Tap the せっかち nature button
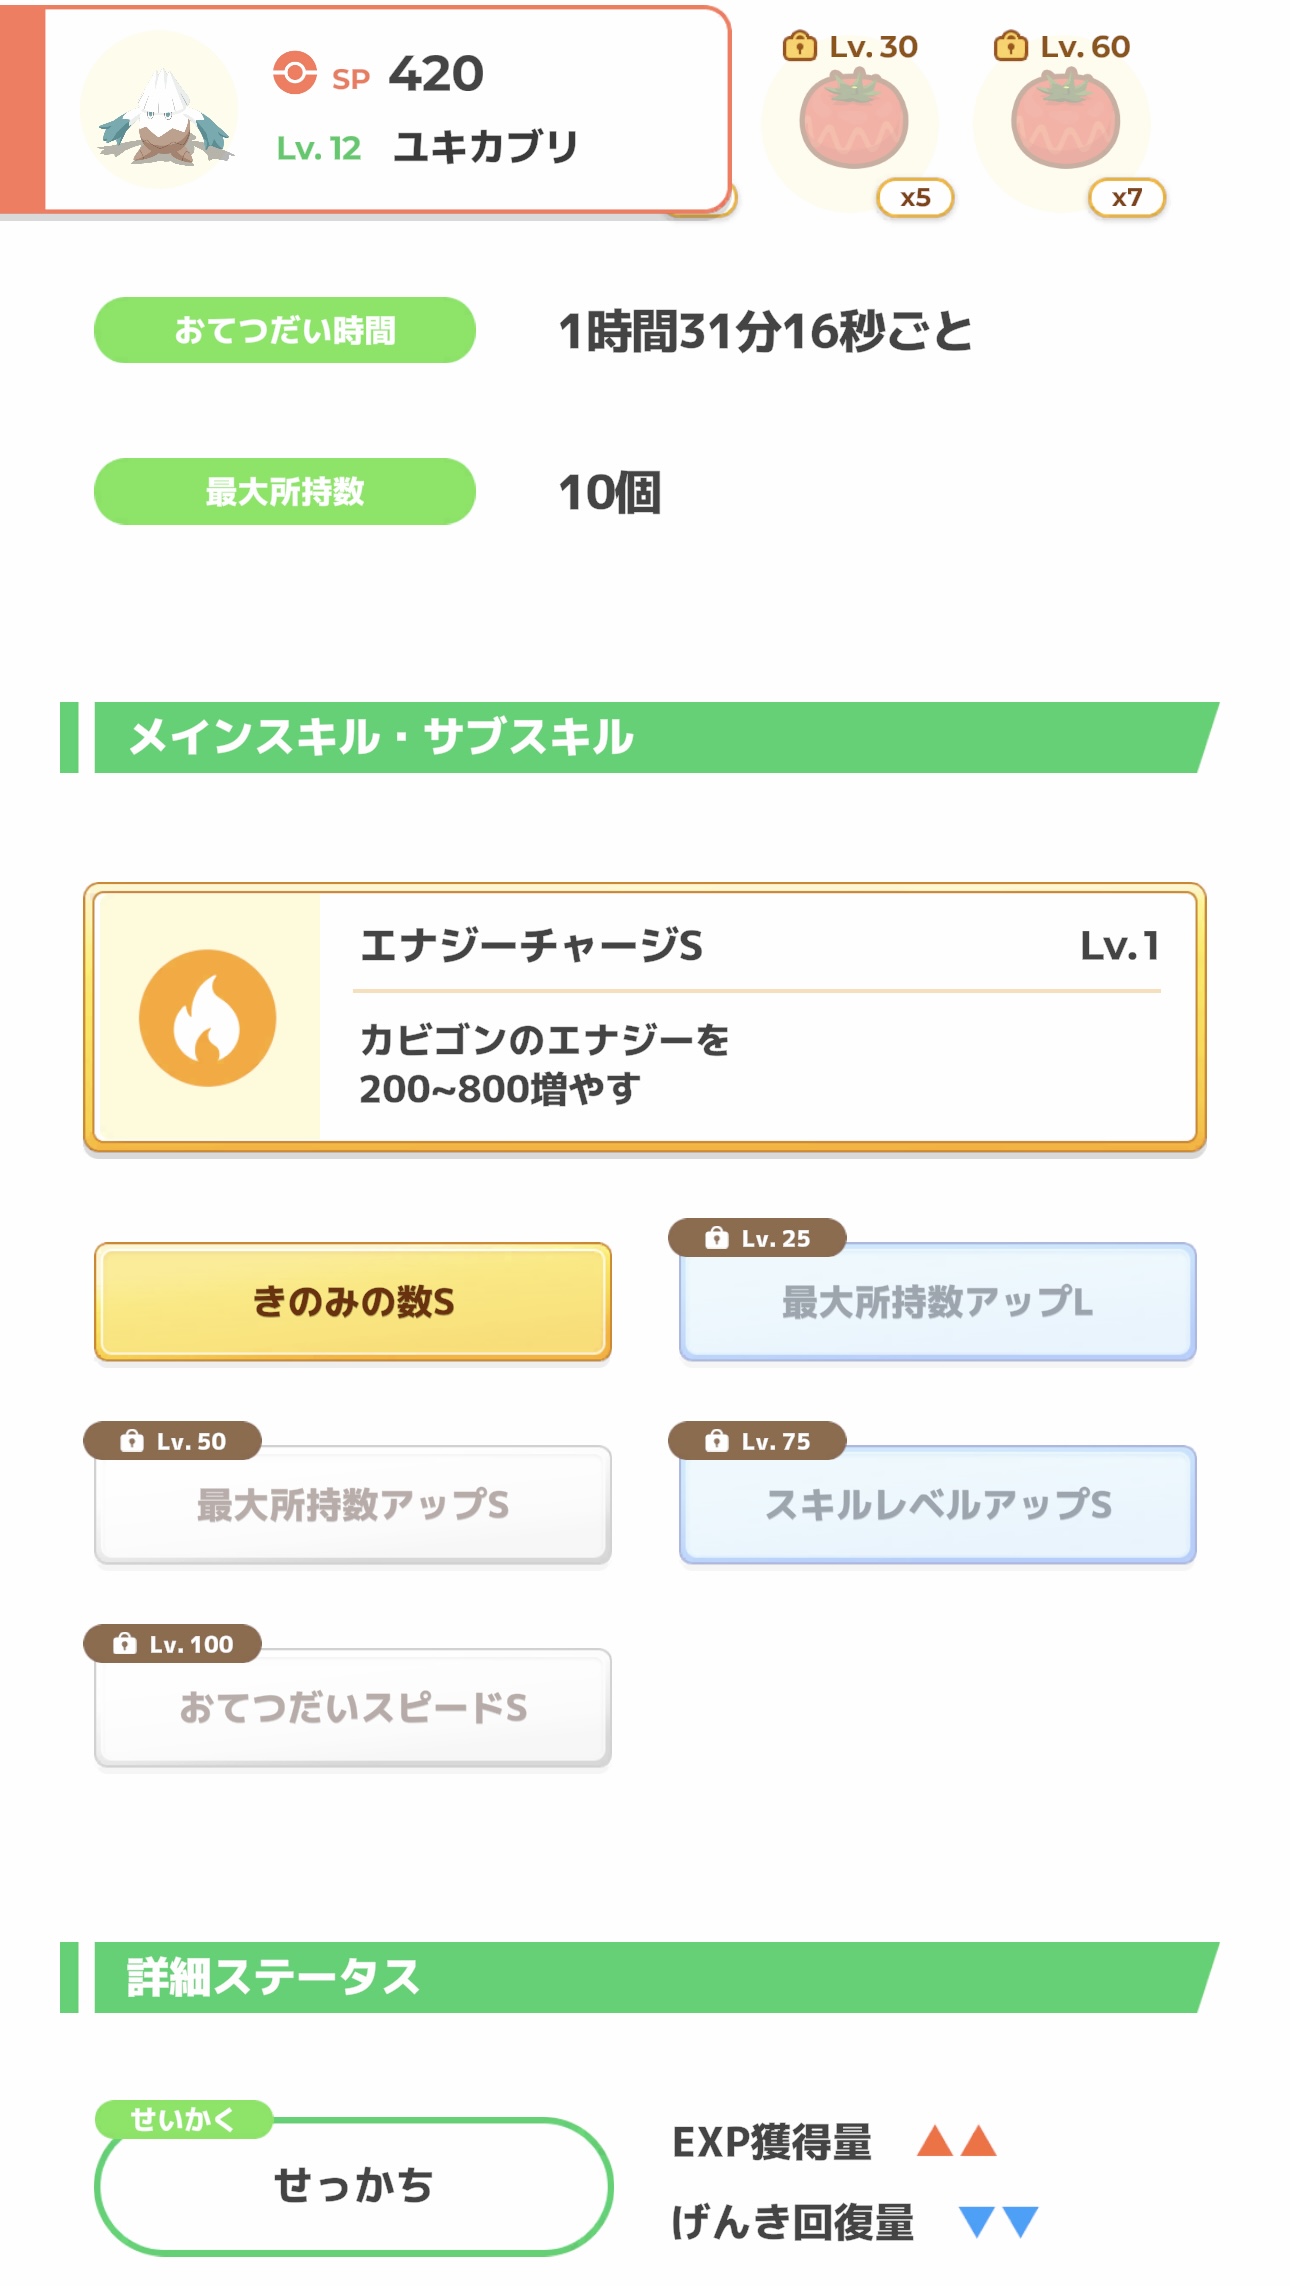 click(353, 2186)
